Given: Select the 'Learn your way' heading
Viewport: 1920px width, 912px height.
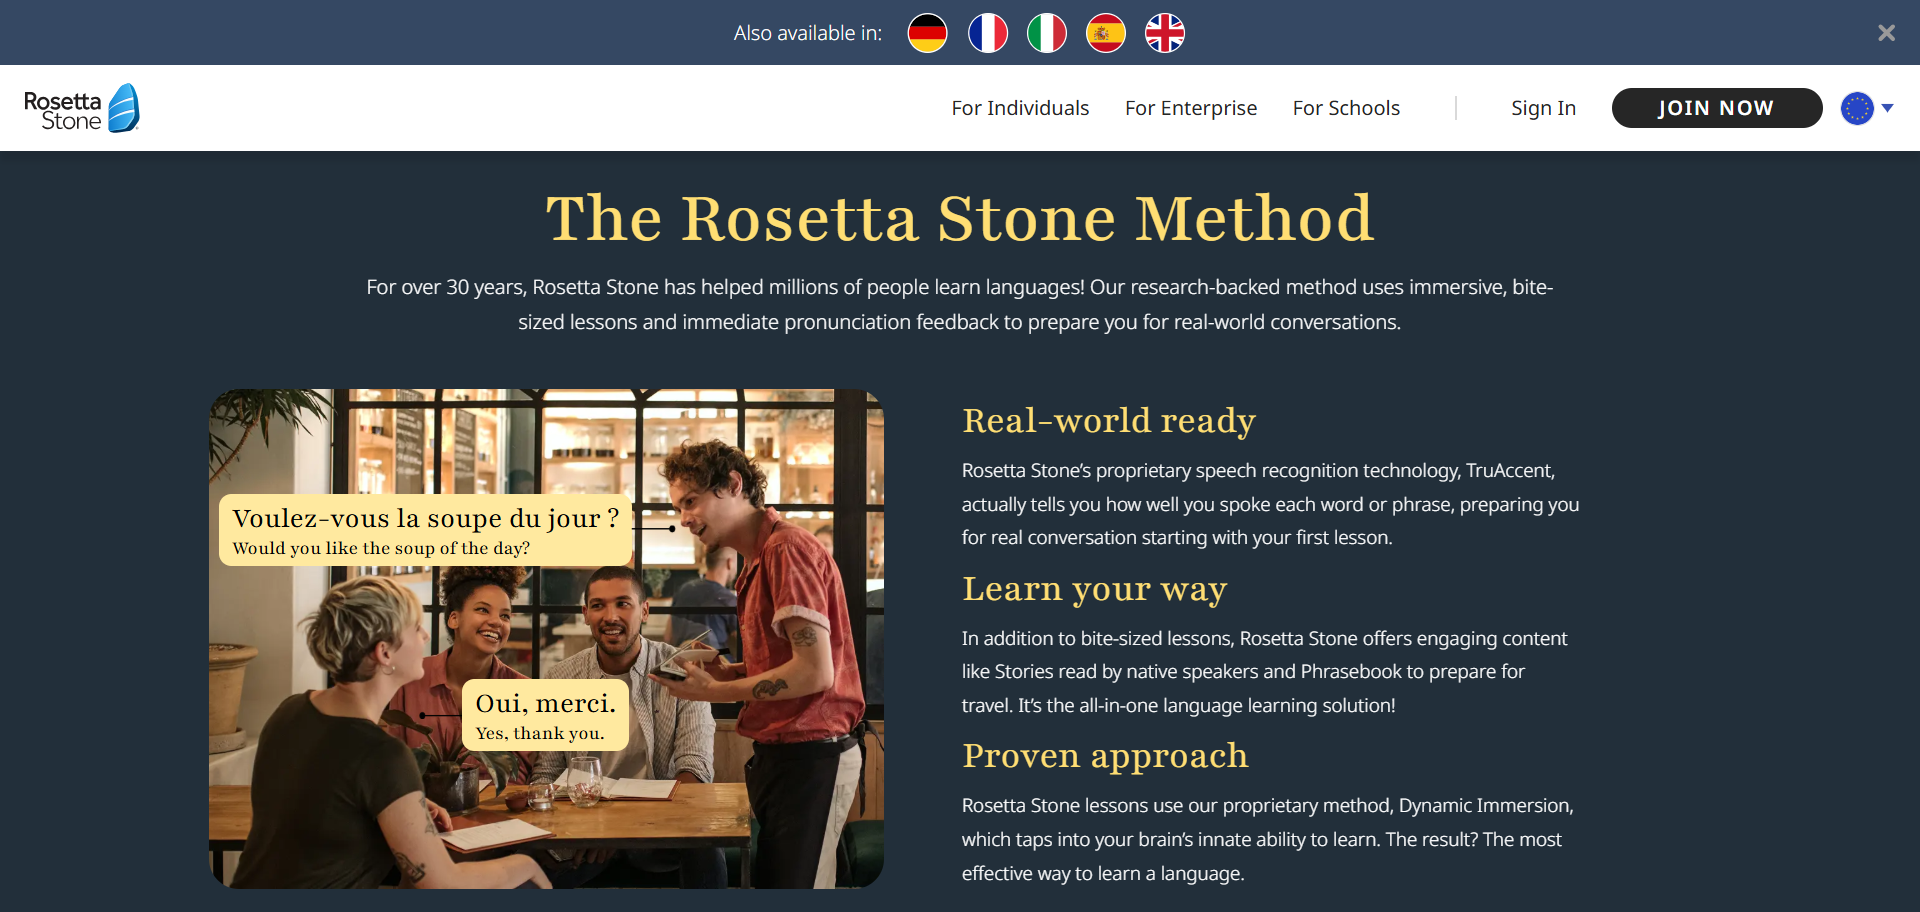Looking at the screenshot, I should 1094,589.
